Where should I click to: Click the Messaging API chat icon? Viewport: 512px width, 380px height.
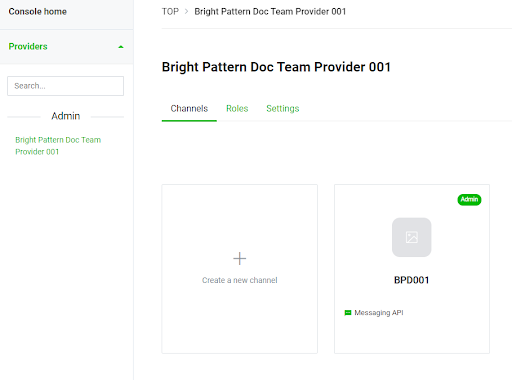[x=348, y=313]
